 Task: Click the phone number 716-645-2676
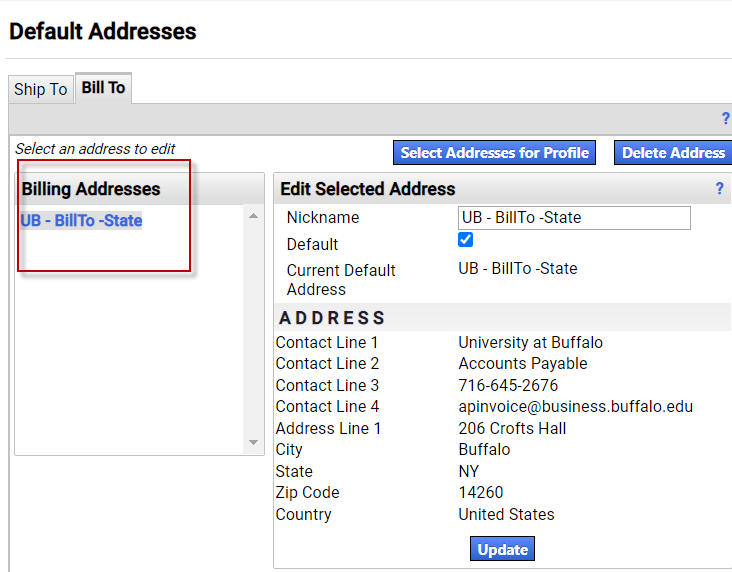pyautogui.click(x=508, y=386)
